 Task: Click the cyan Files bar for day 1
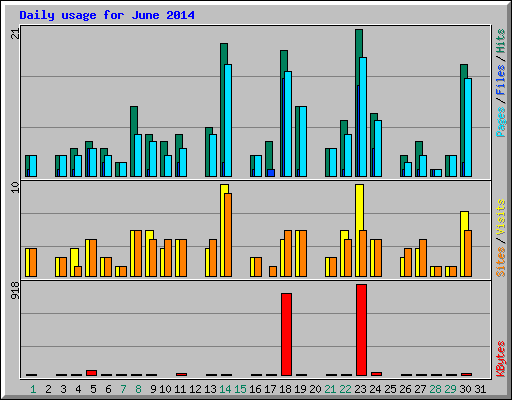tap(33, 166)
